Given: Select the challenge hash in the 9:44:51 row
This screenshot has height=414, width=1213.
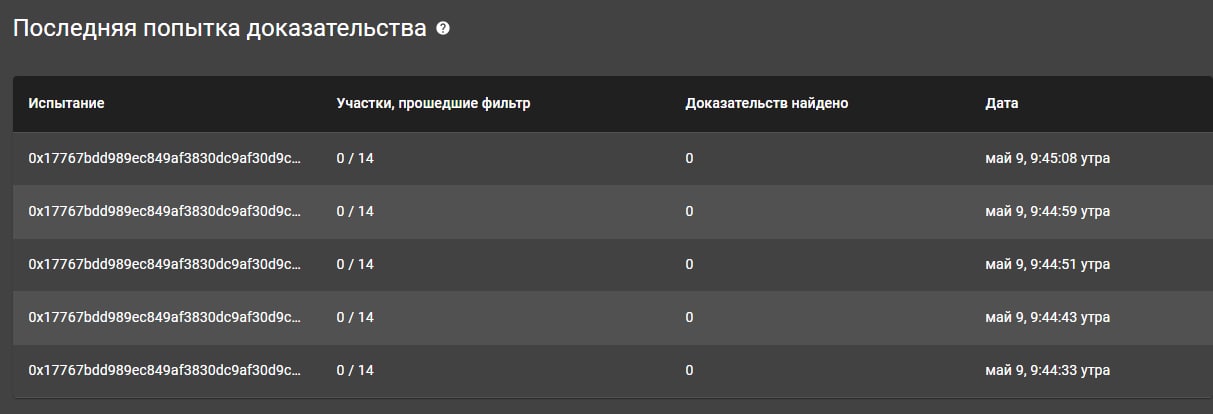Looking at the screenshot, I should pos(164,264).
